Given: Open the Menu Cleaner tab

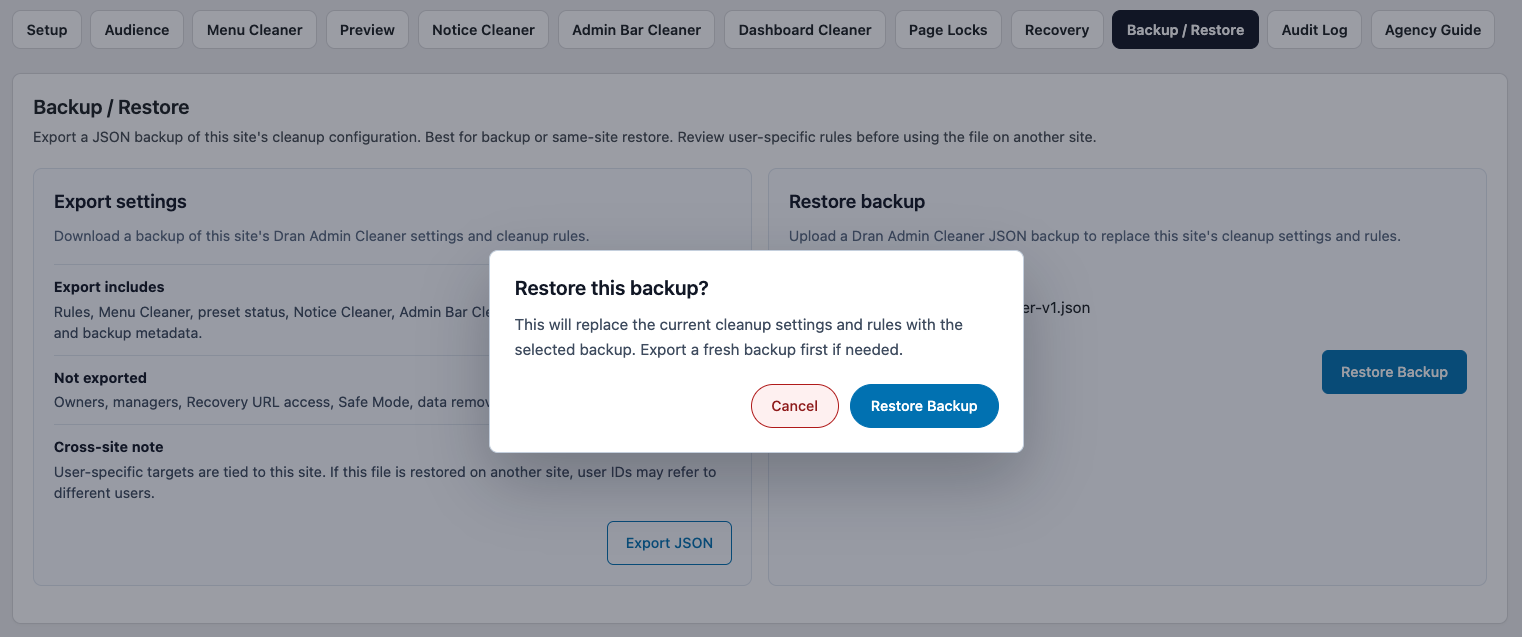Looking at the screenshot, I should pos(255,30).
